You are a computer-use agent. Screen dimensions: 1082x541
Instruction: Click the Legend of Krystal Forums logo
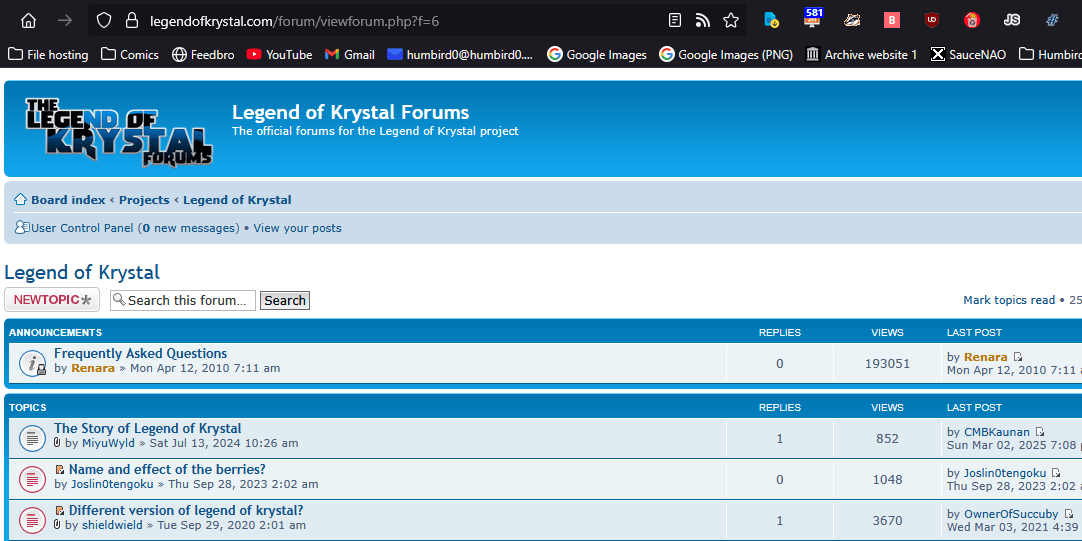point(118,131)
